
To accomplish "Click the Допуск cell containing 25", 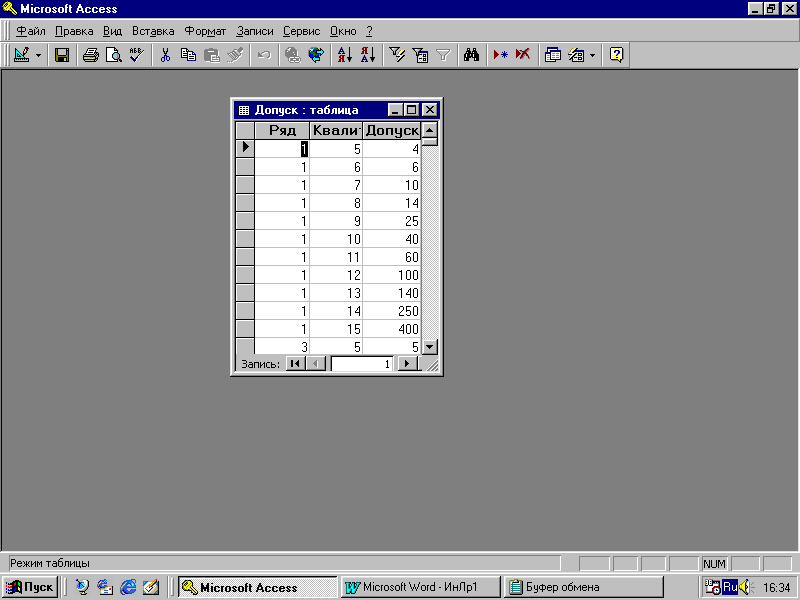I will (x=391, y=221).
